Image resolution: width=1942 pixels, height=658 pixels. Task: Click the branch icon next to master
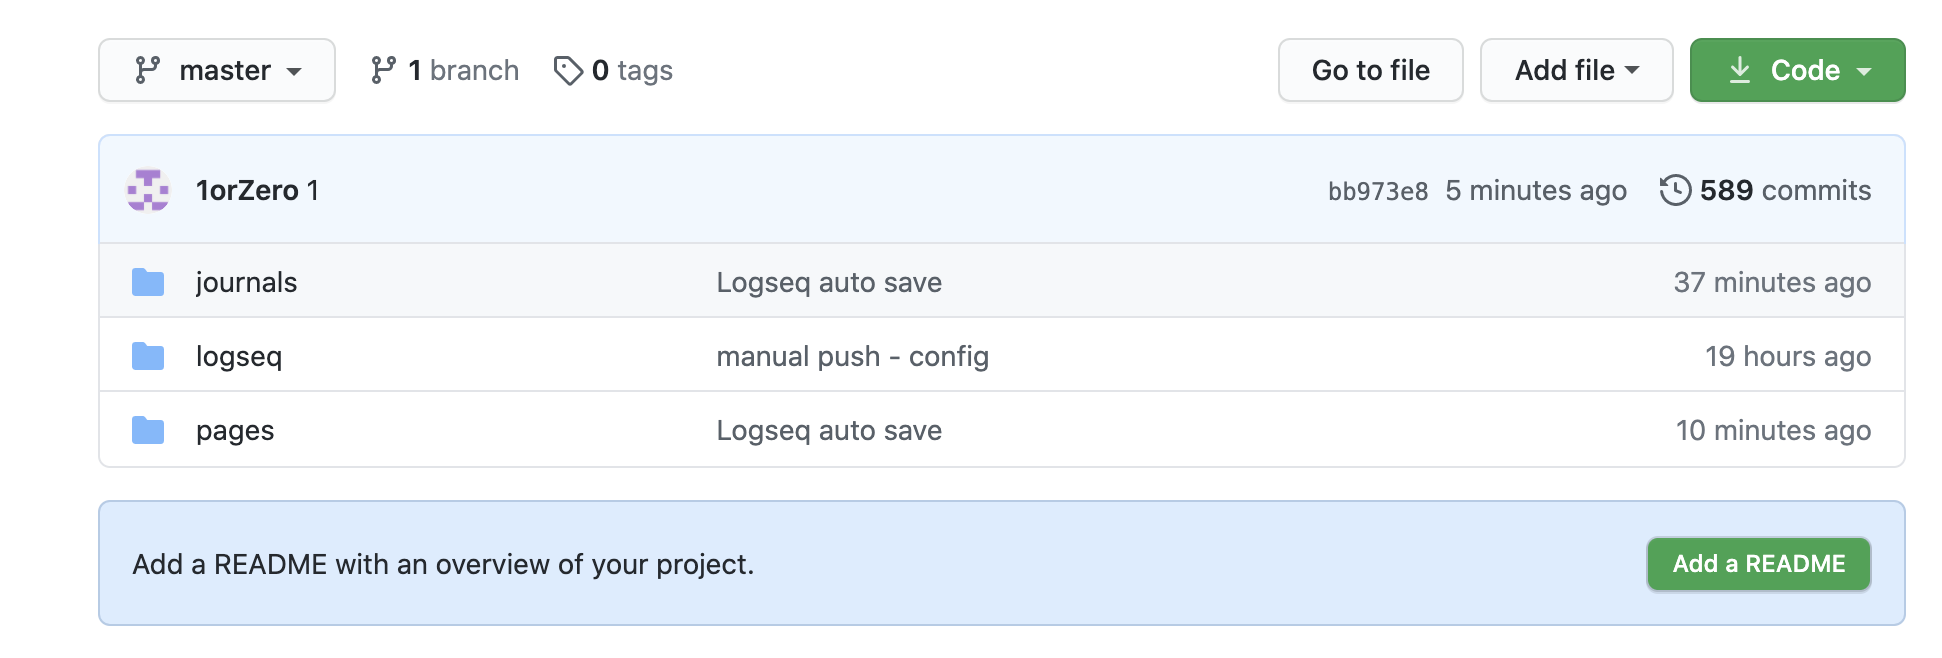point(145,70)
